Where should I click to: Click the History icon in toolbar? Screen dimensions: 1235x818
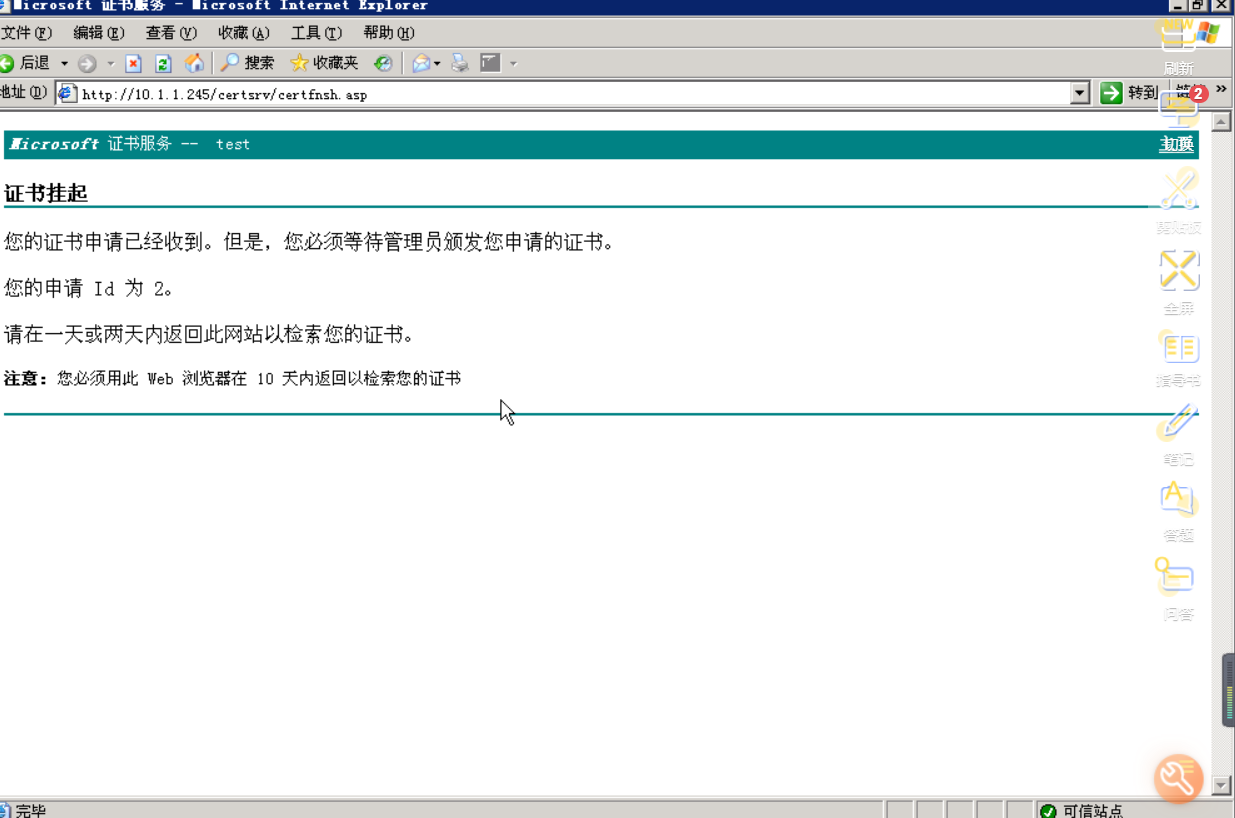383,63
